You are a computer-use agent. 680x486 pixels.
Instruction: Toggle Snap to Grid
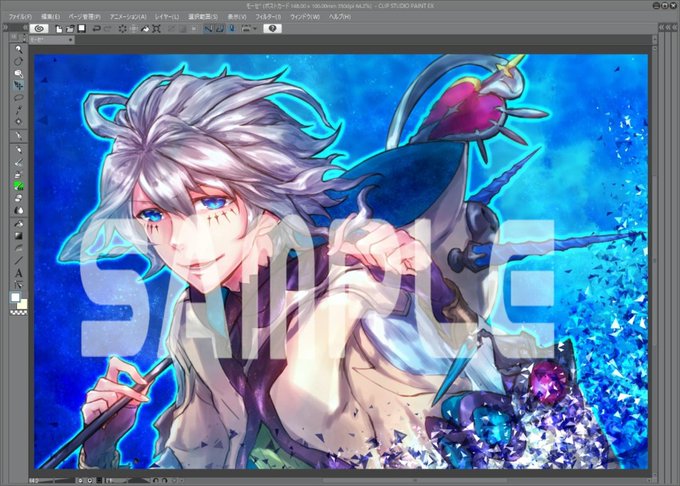click(232, 29)
